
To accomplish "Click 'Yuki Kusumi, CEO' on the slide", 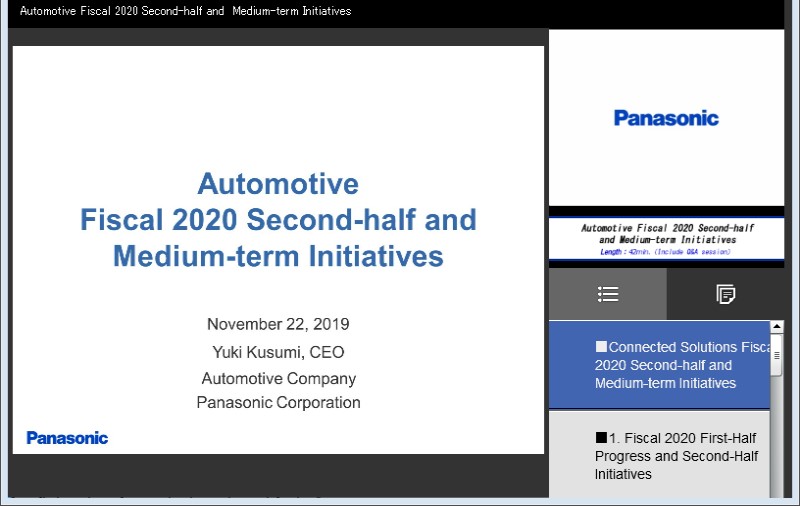I will click(x=278, y=352).
